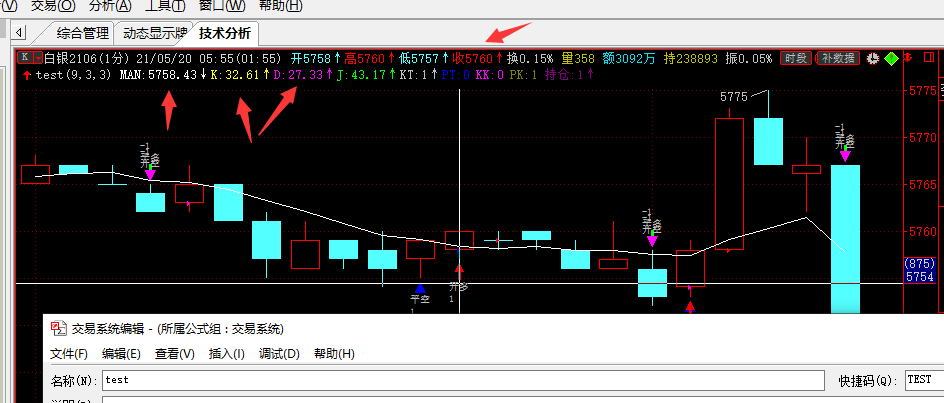
Task: Click the 5765 price axis label
Action: click(924, 184)
